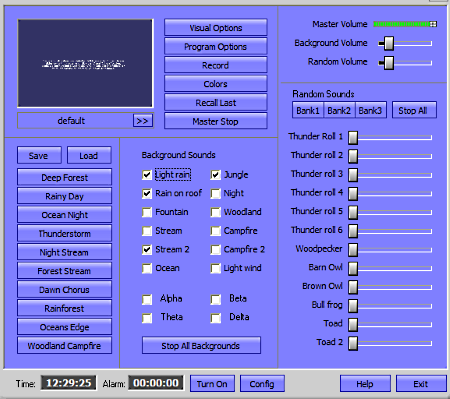Image resolution: width=450 pixels, height=399 pixels.
Task: Click the Thunder roll 5 slider
Action: tap(390, 212)
